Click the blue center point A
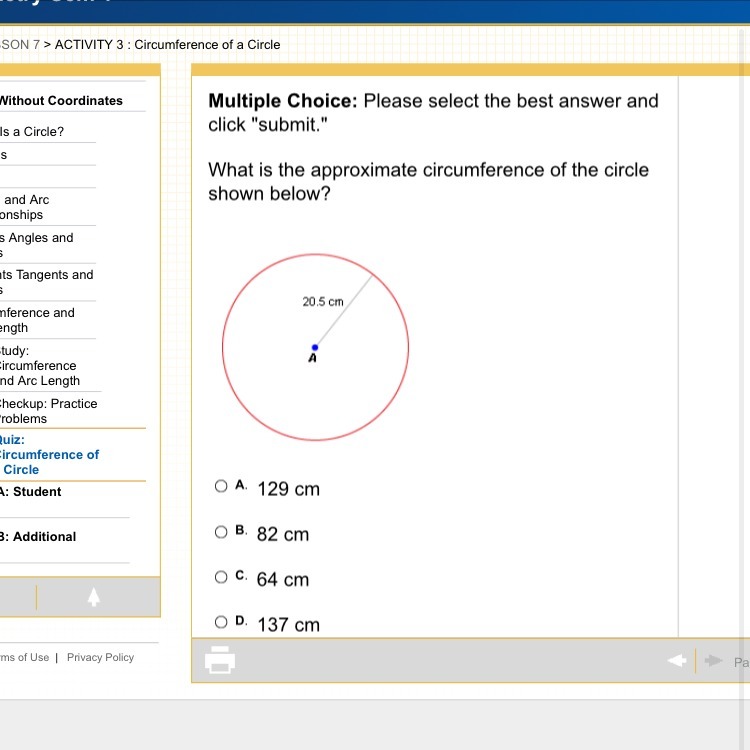The width and height of the screenshot is (750, 750). click(315, 347)
